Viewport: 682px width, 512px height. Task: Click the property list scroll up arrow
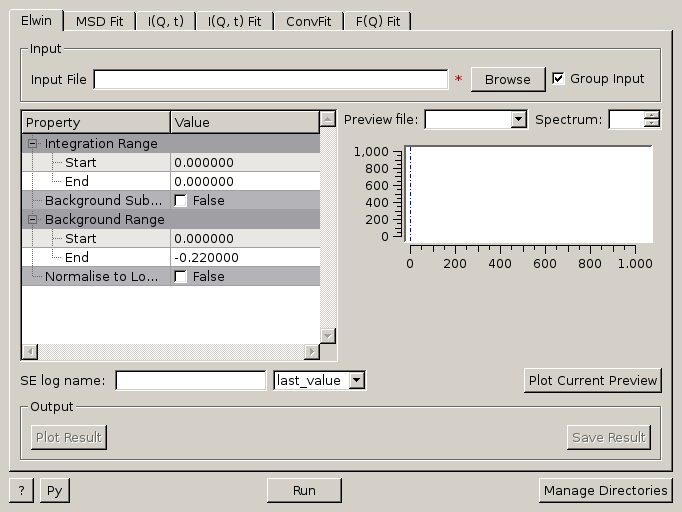[x=327, y=121]
